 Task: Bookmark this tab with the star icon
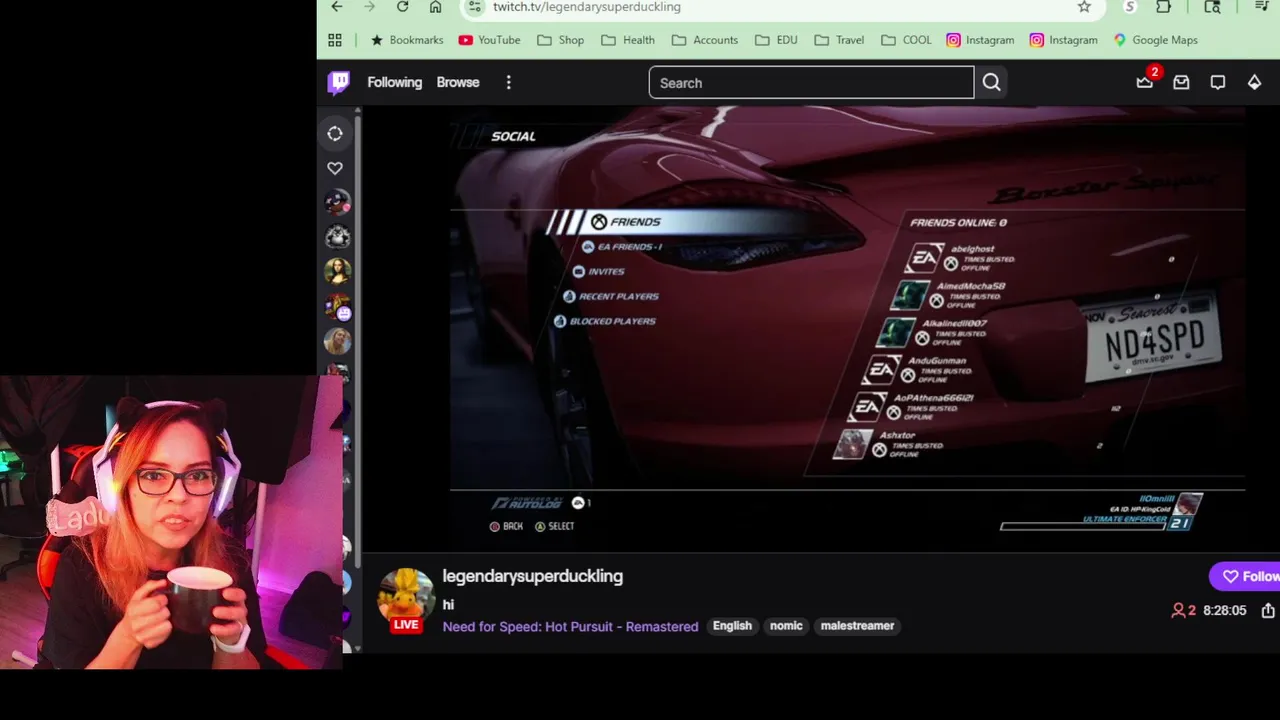click(x=1084, y=7)
